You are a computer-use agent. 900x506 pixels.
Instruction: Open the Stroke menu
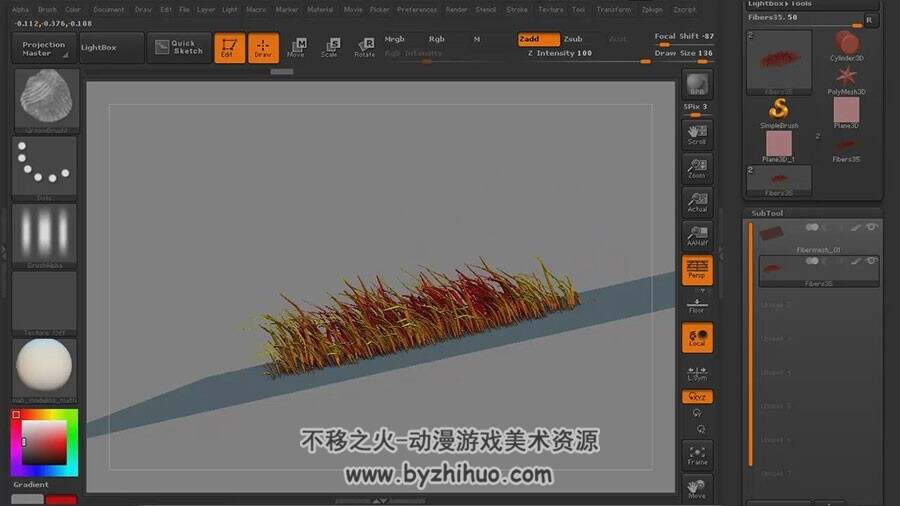point(517,10)
